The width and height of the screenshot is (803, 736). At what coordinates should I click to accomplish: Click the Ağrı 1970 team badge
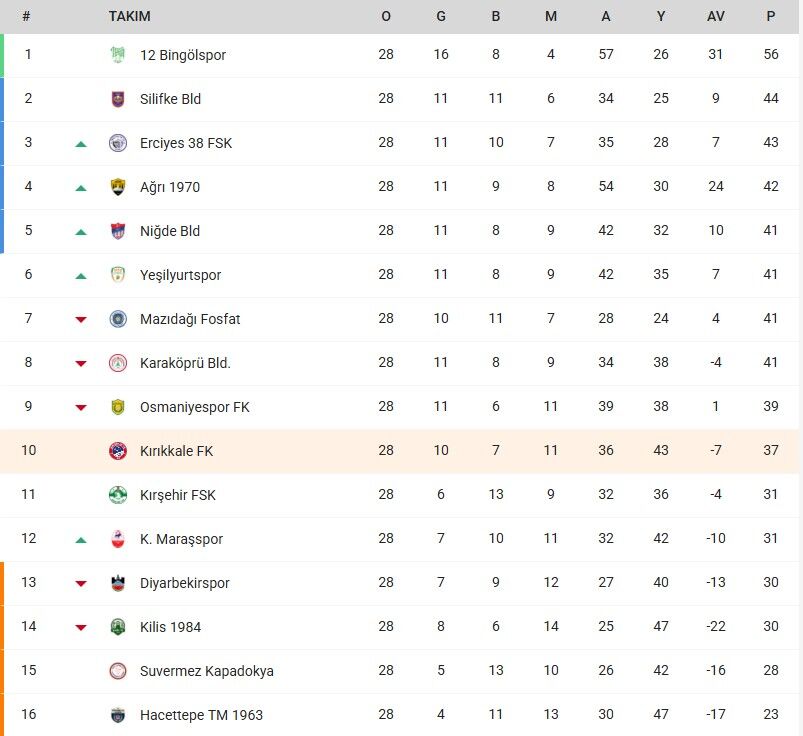click(x=118, y=187)
